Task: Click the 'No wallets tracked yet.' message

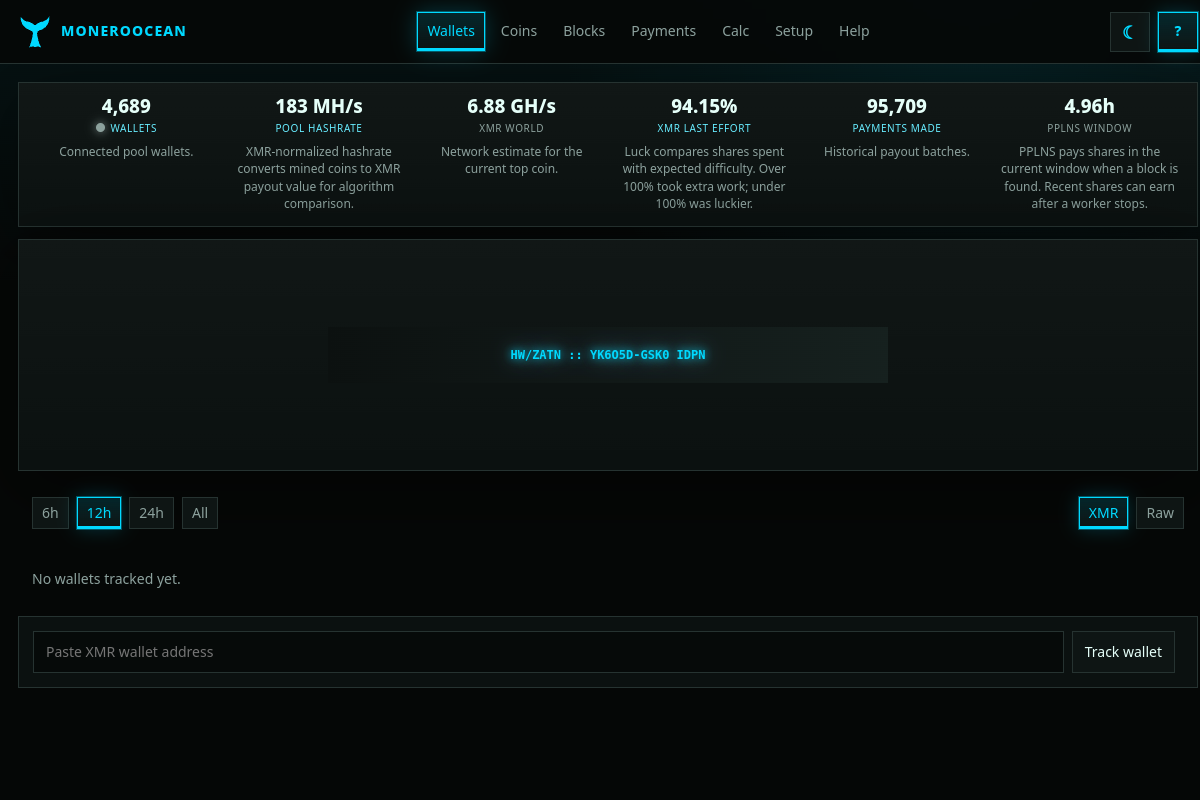Action: point(106,579)
